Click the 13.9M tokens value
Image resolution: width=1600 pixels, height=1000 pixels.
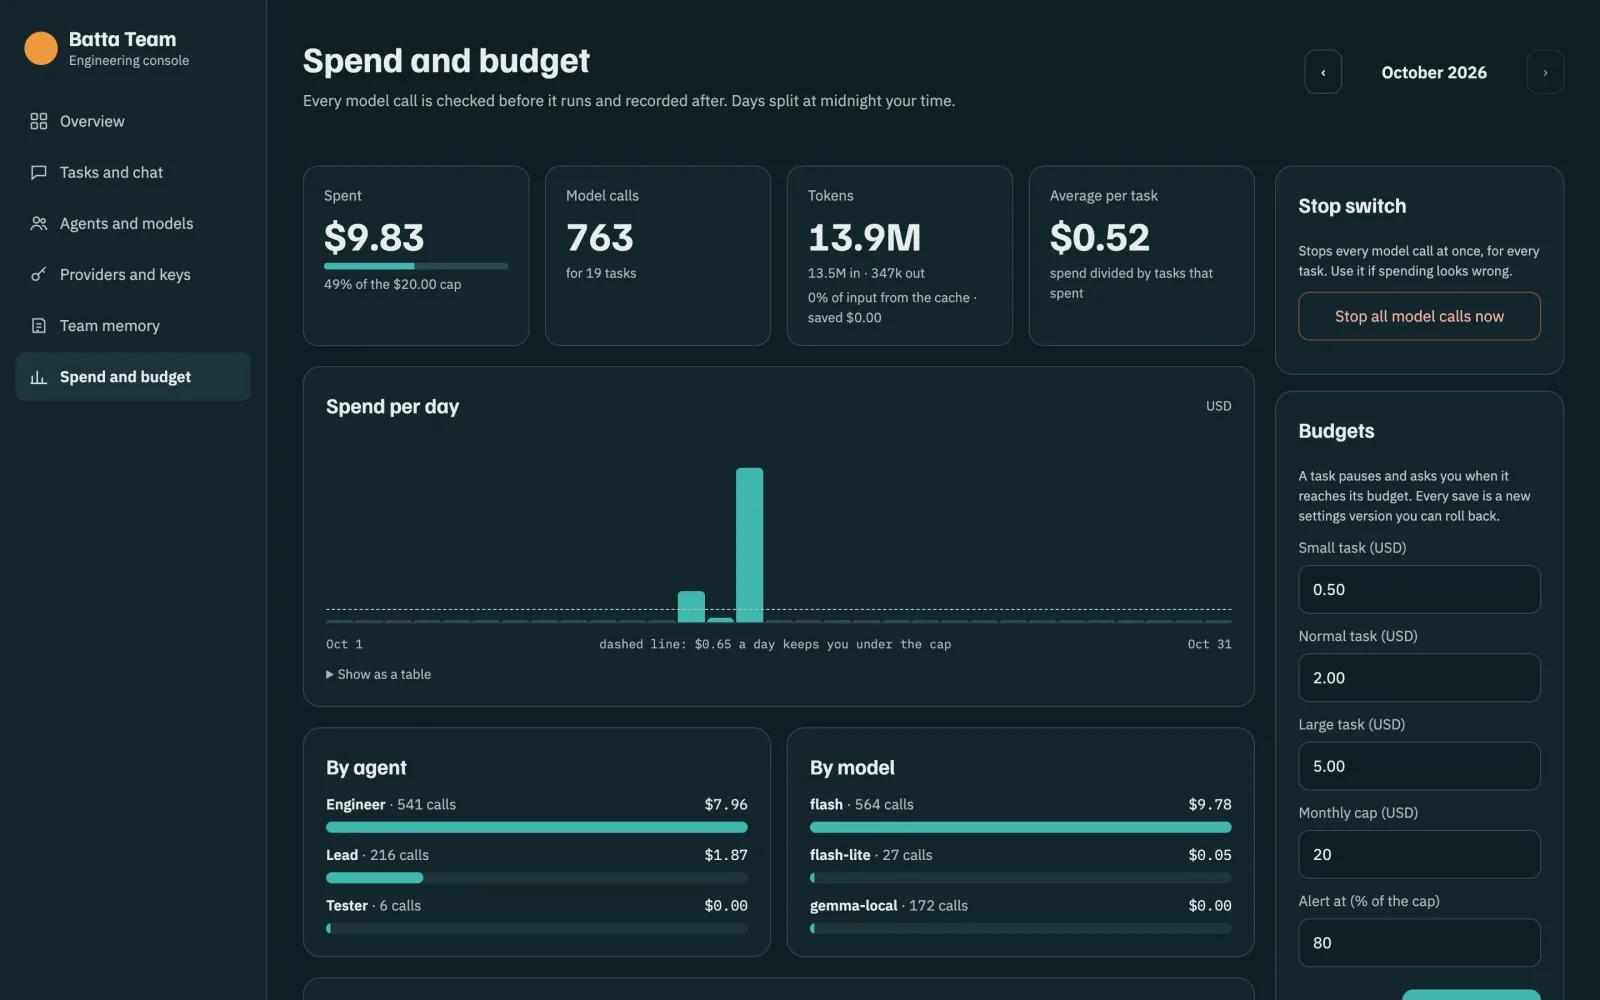(864, 238)
